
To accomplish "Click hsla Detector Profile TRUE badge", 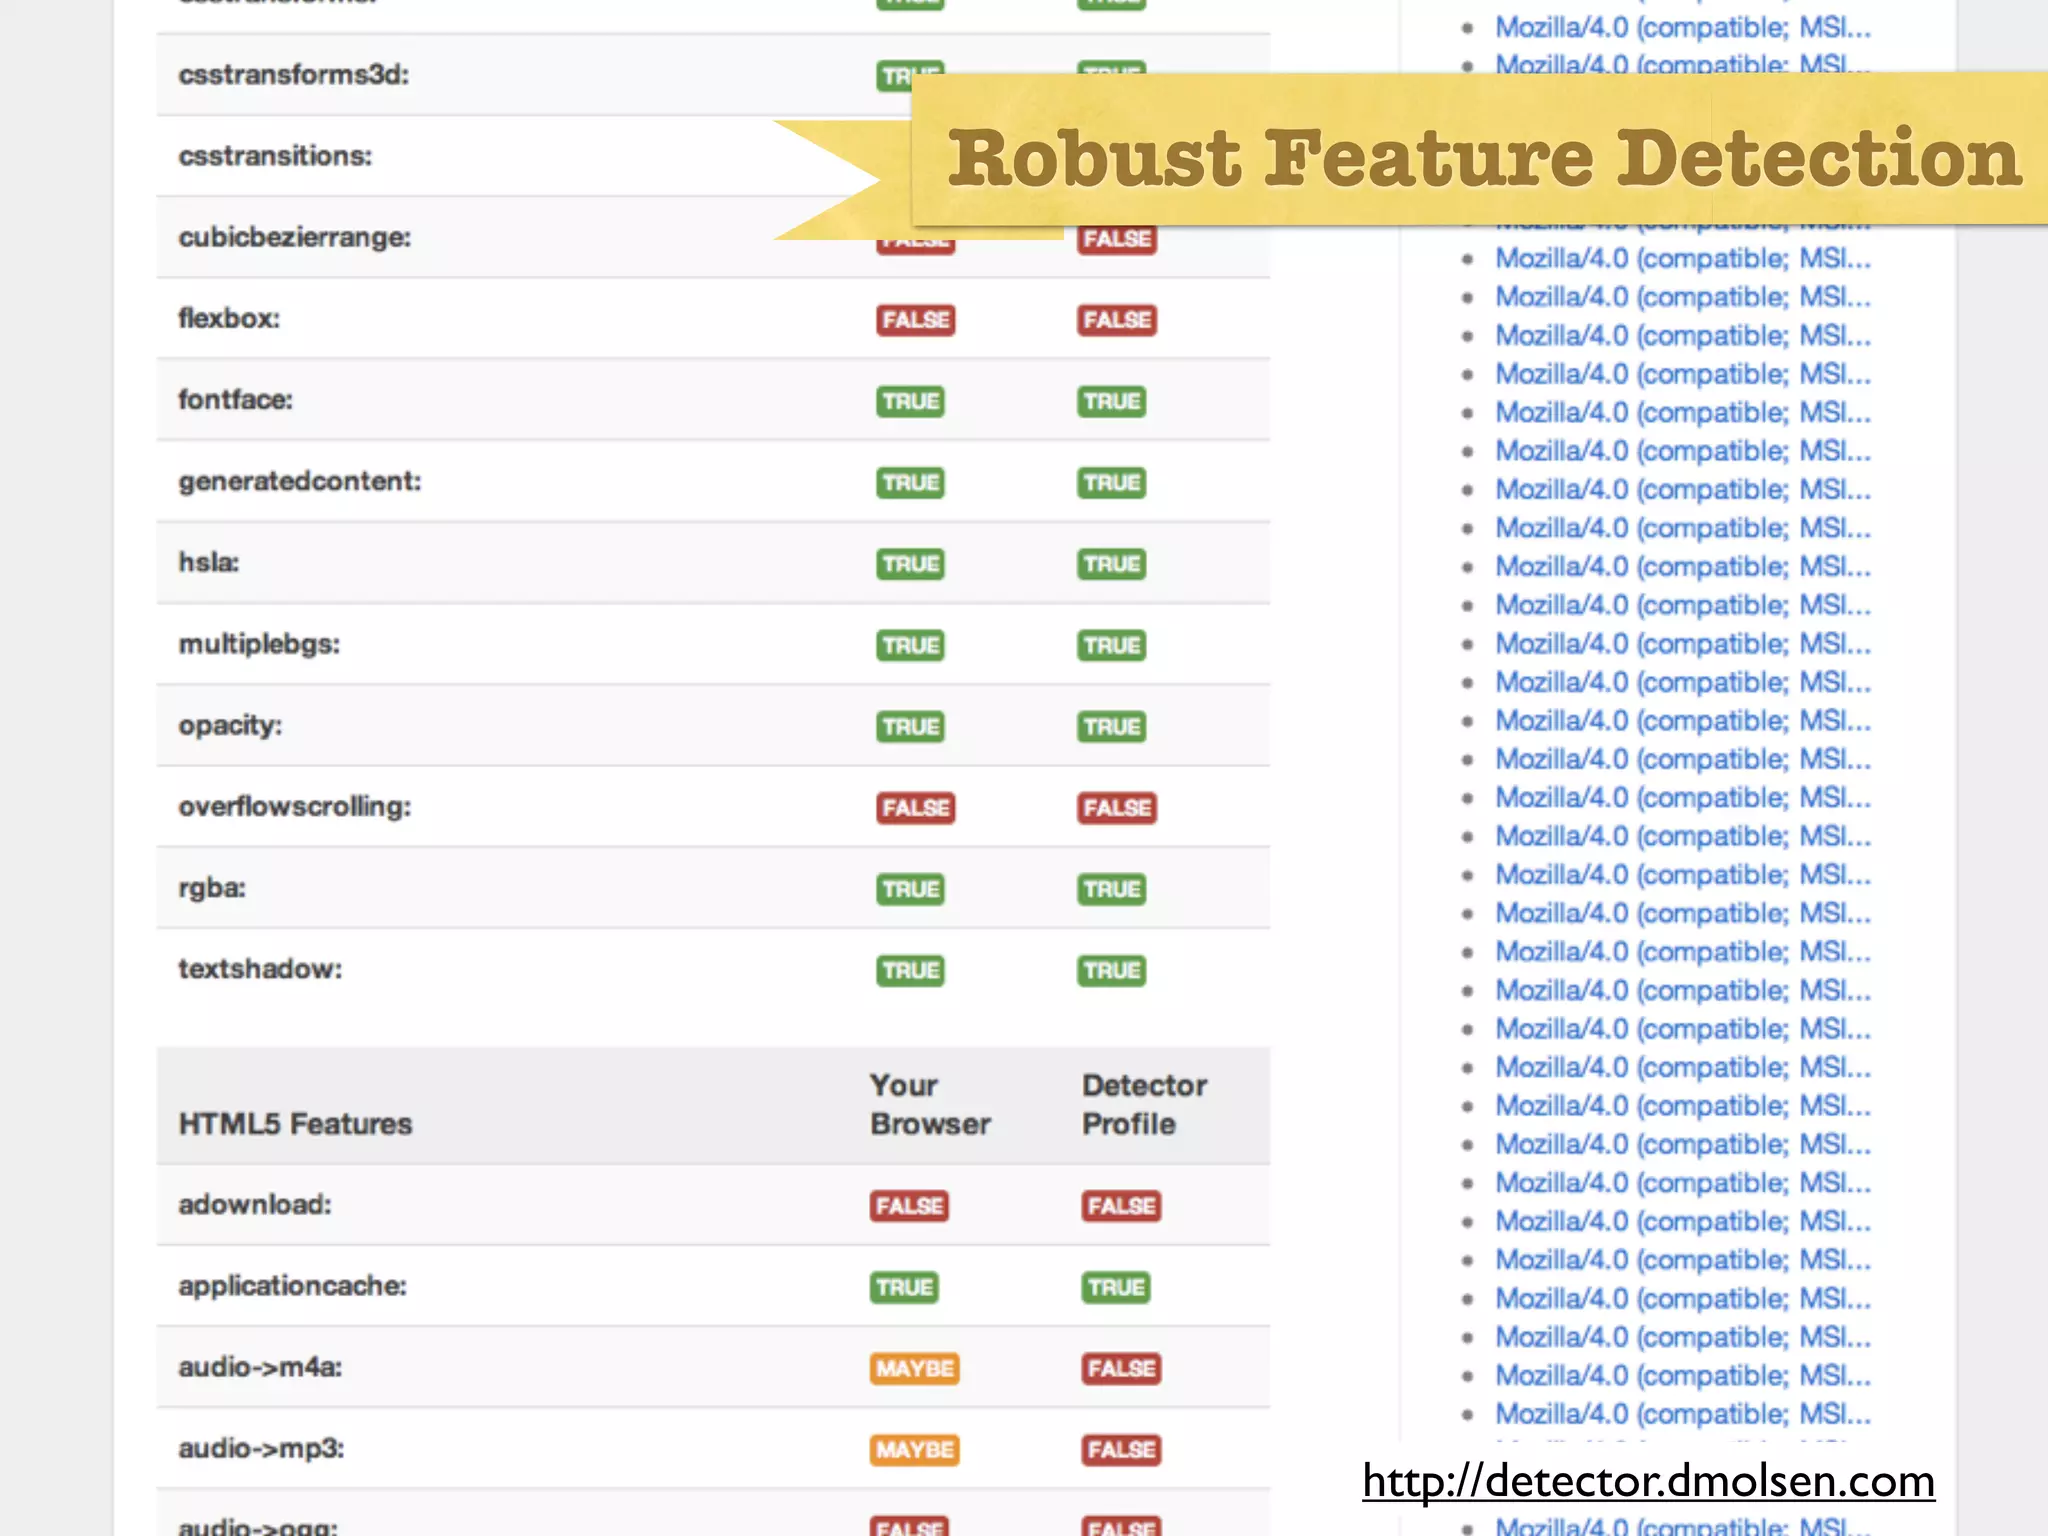I will pos(1112,564).
